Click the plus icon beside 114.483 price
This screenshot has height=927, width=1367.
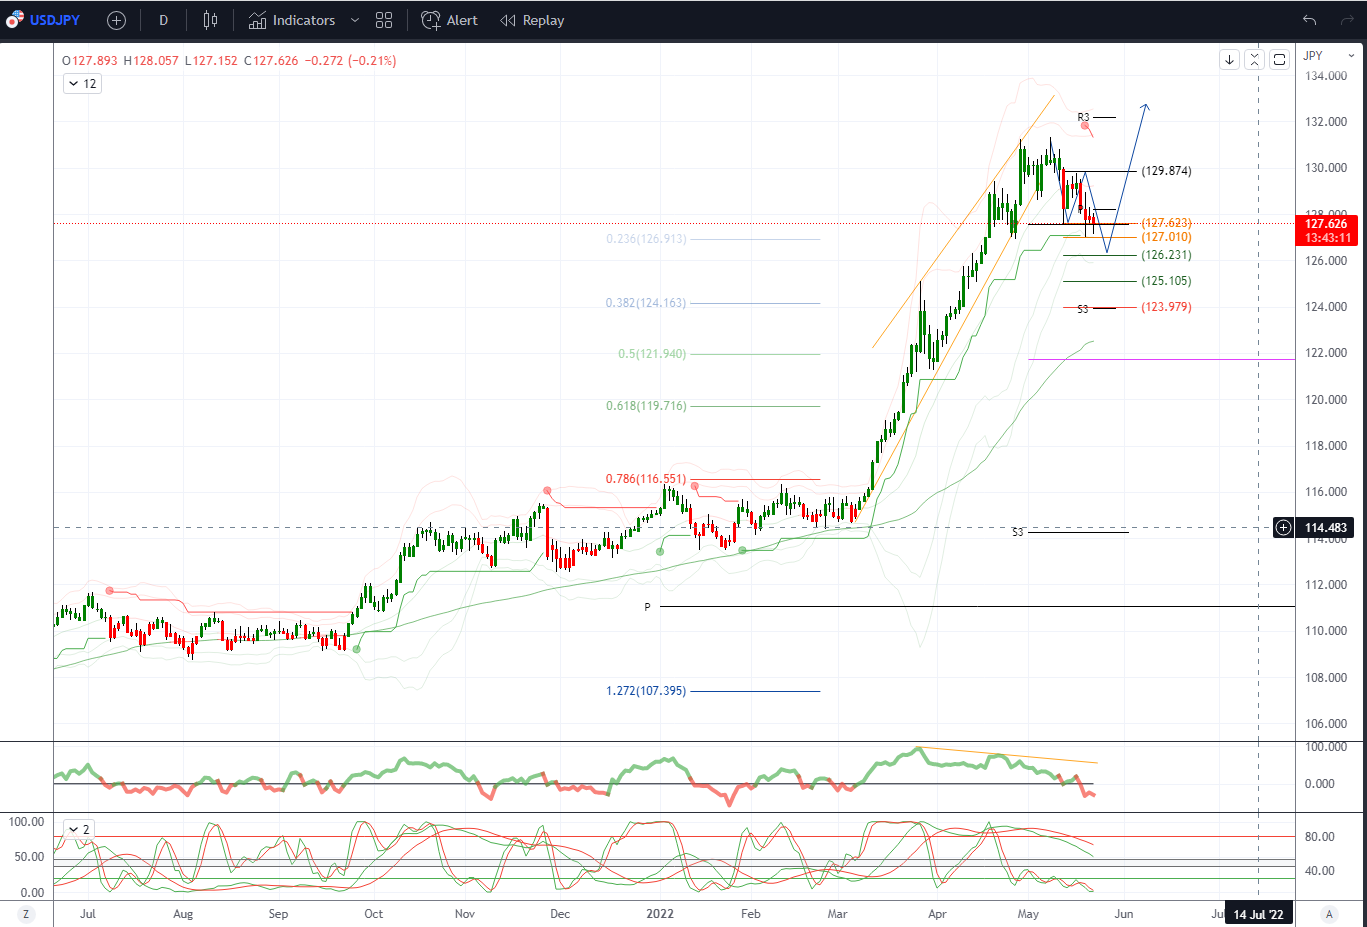[x=1284, y=527]
